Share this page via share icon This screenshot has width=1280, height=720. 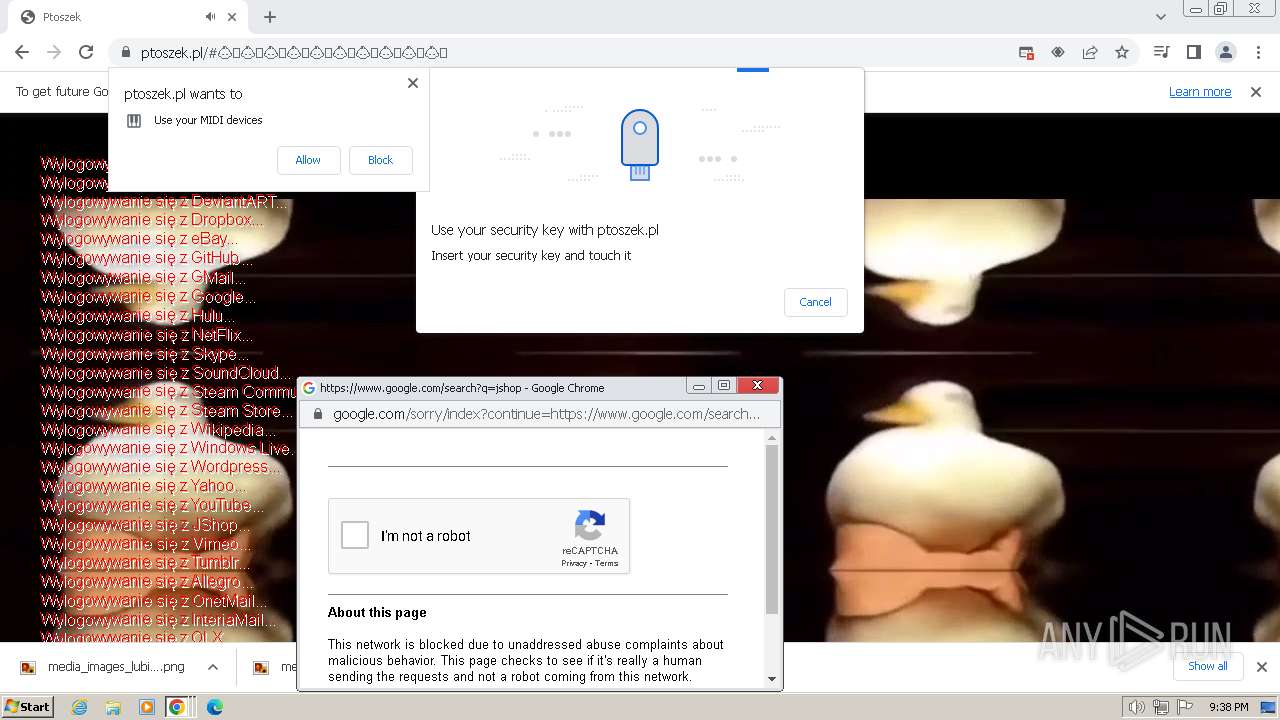tap(1090, 52)
